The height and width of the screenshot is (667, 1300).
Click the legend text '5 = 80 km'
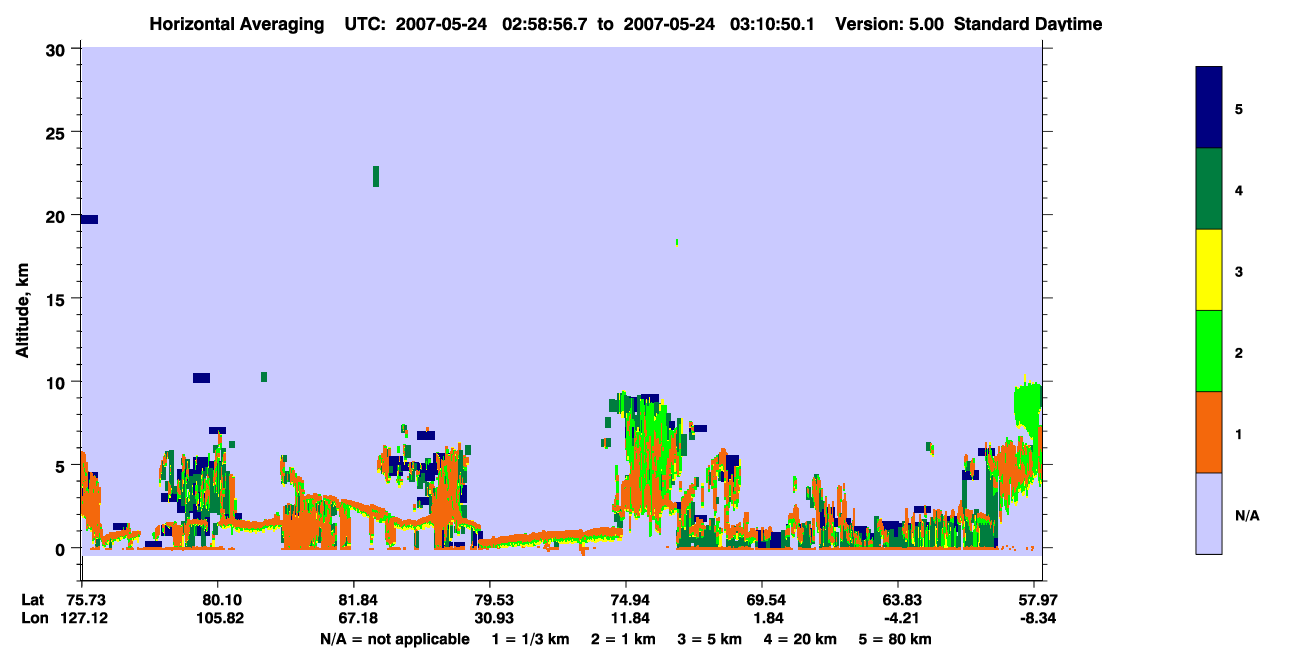coord(895,639)
